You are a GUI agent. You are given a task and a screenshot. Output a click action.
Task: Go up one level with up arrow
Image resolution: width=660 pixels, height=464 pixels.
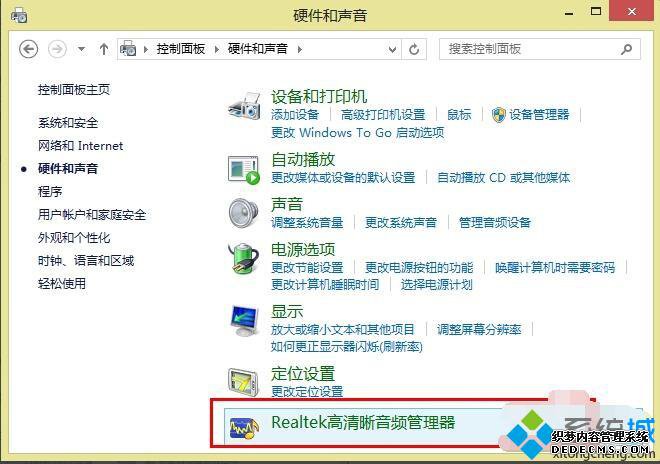pyautogui.click(x=104, y=49)
